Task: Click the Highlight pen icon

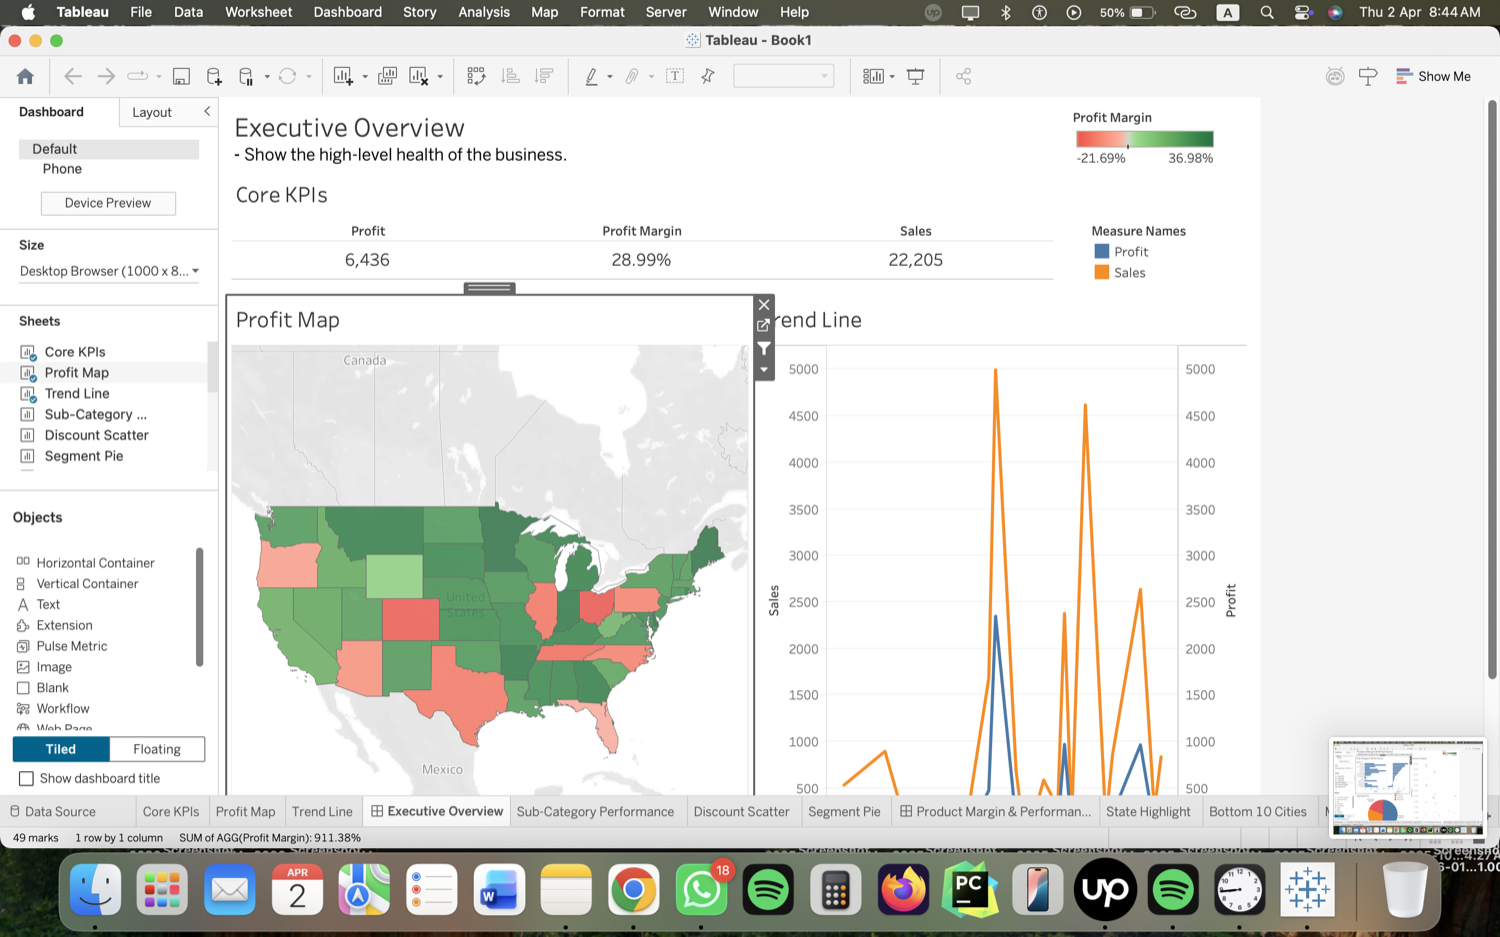Action: [591, 76]
